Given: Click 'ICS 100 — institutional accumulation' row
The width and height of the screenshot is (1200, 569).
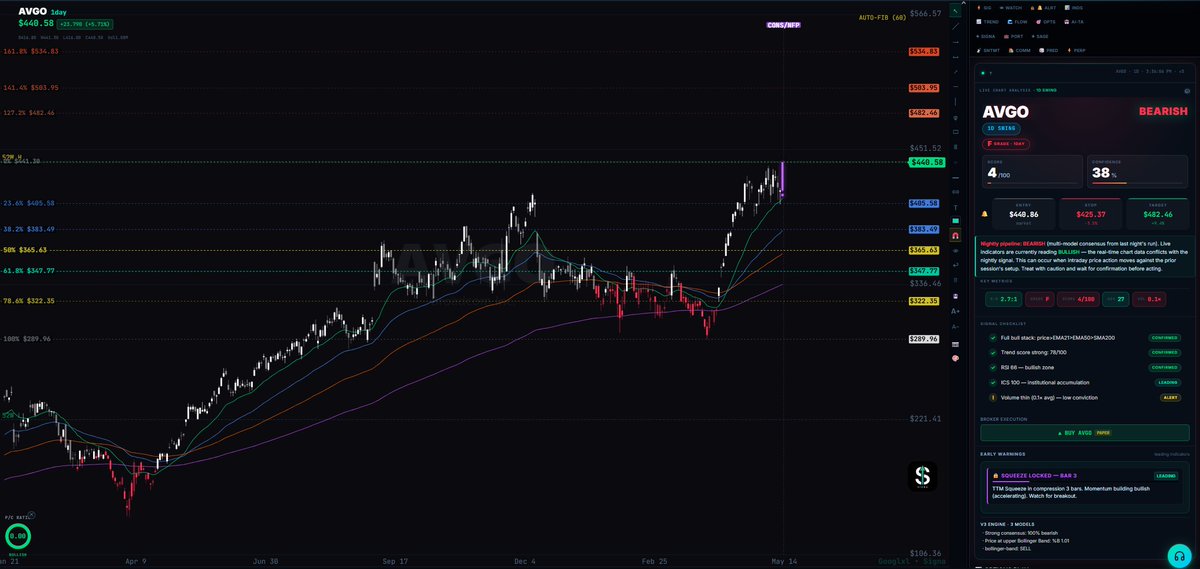Looking at the screenshot, I should click(x=1084, y=383).
